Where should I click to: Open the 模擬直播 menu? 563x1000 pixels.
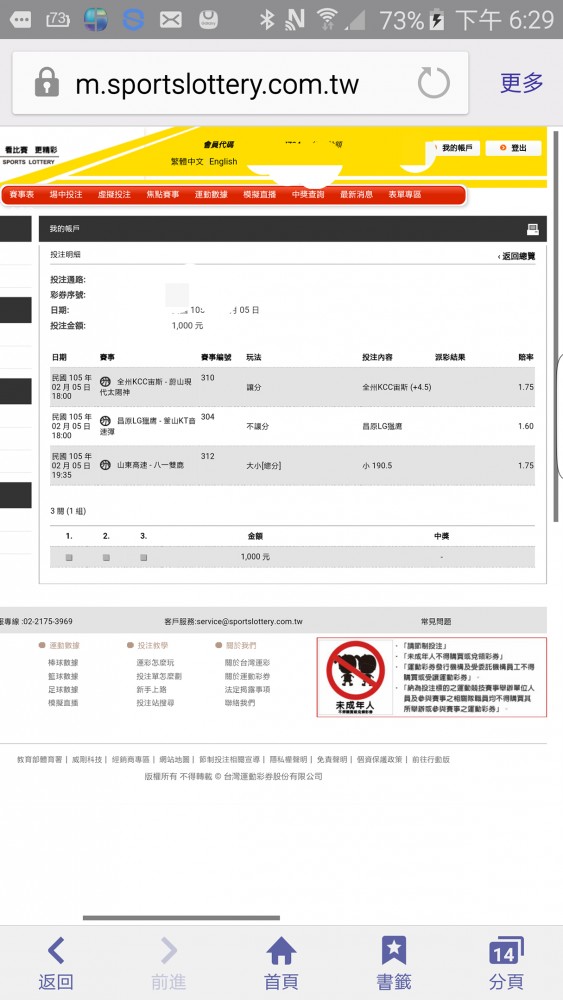[260, 195]
